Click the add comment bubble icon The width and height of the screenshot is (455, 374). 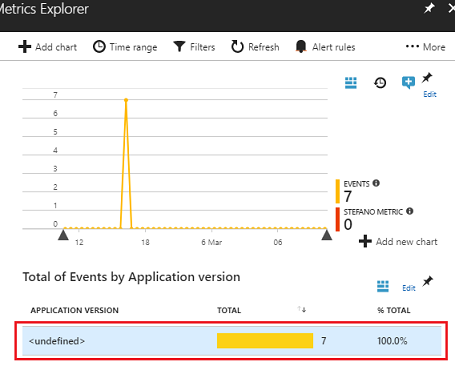(408, 82)
